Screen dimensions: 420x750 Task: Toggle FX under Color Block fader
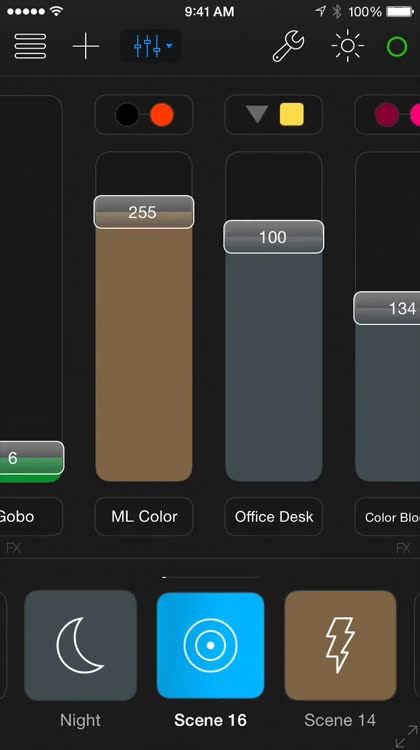[x=403, y=548]
